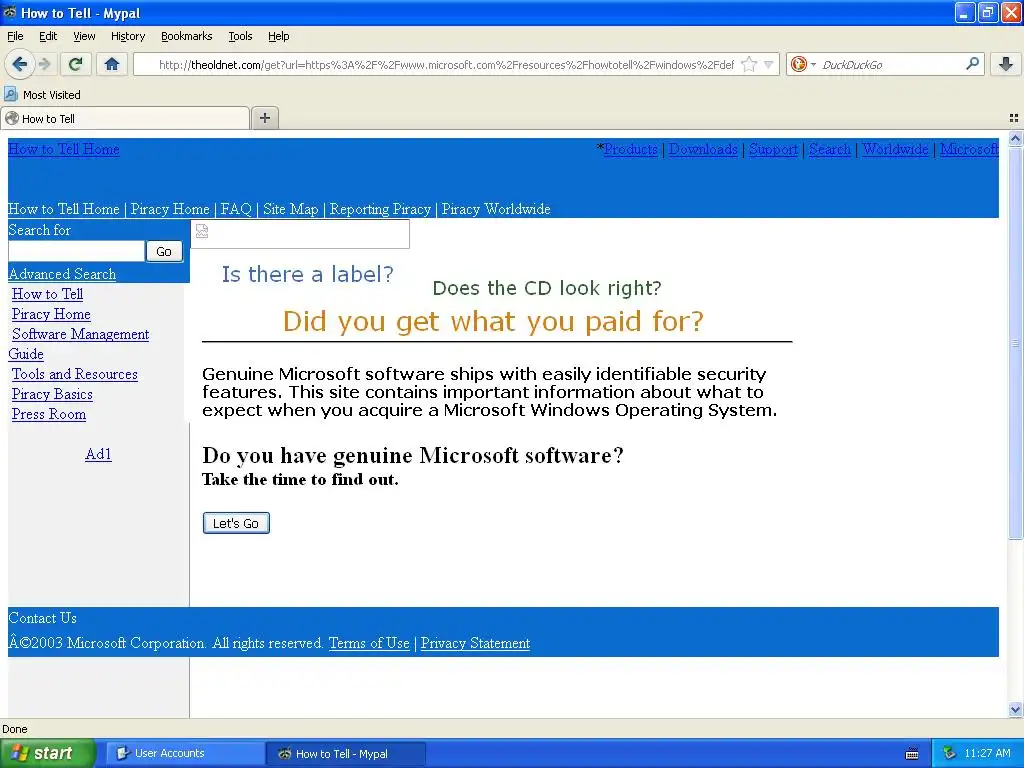1024x768 pixels.
Task: Click the page scrollbar up arrow
Action: pyautogui.click(x=1015, y=138)
